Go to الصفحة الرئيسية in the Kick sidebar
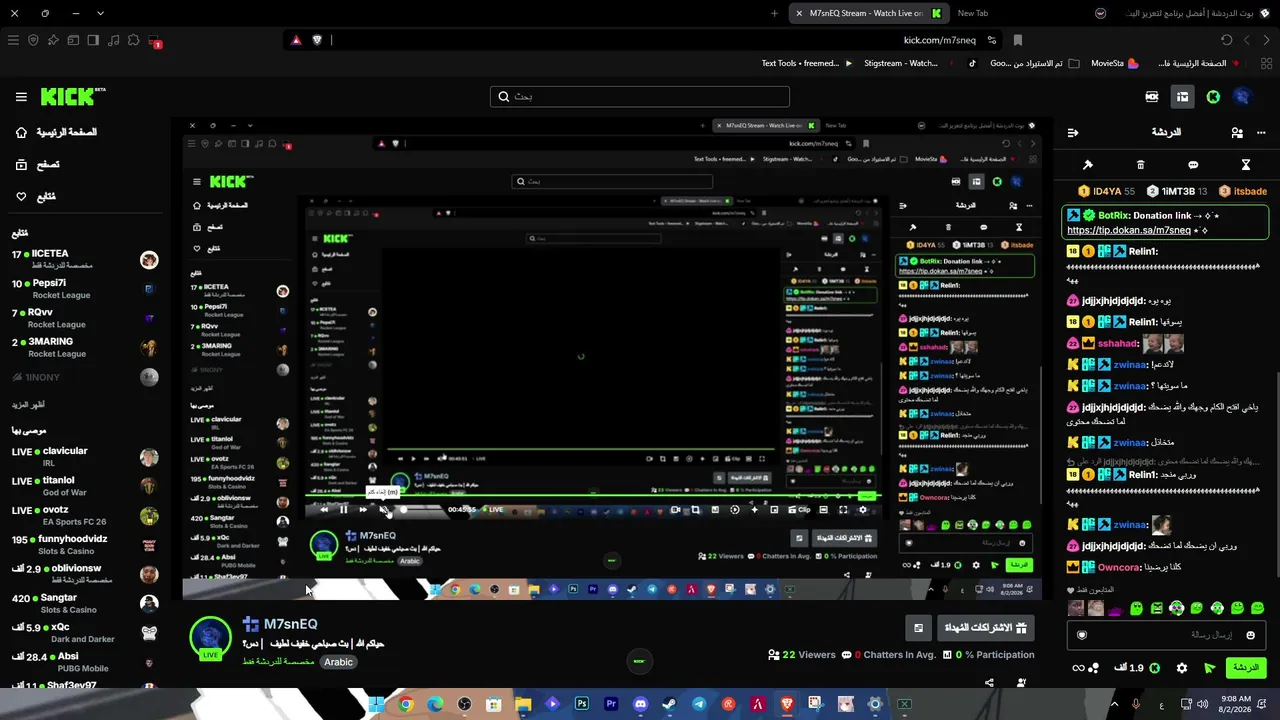1280x720 pixels. pos(57,132)
